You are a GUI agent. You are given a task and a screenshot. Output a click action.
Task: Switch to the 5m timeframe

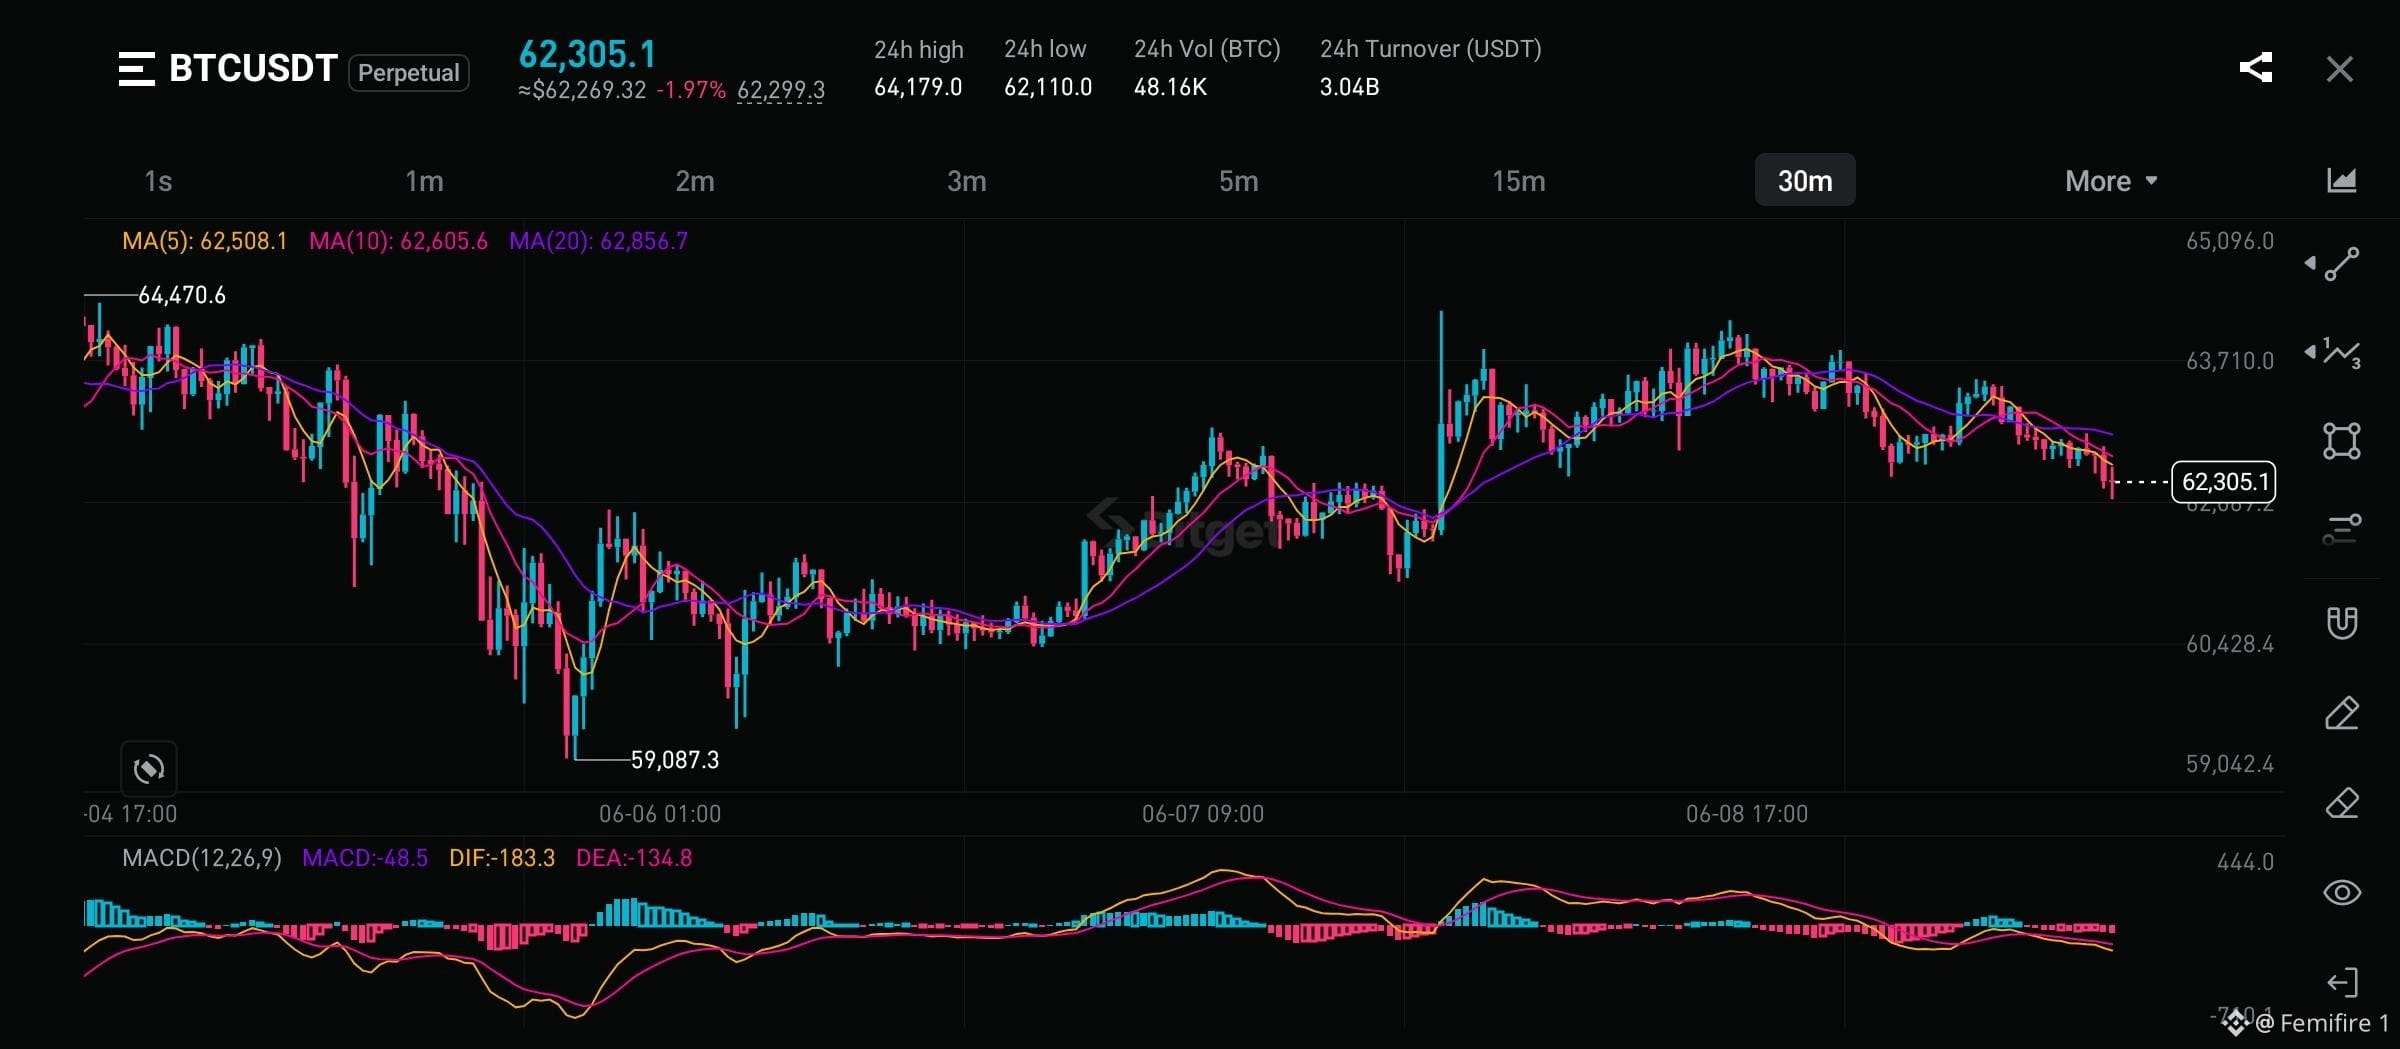pos(1238,181)
